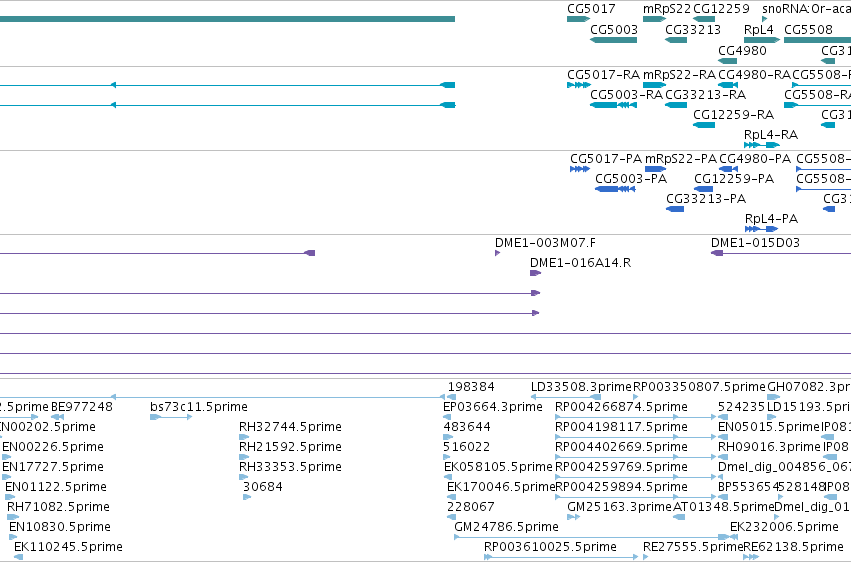Select the RP004198117.5prime EST
Image resolution: width=851 pixels, height=562 pixels.
pyautogui.click(x=636, y=437)
